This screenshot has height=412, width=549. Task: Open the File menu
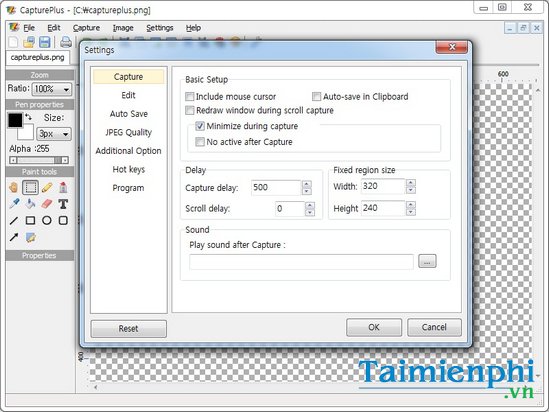click(29, 28)
